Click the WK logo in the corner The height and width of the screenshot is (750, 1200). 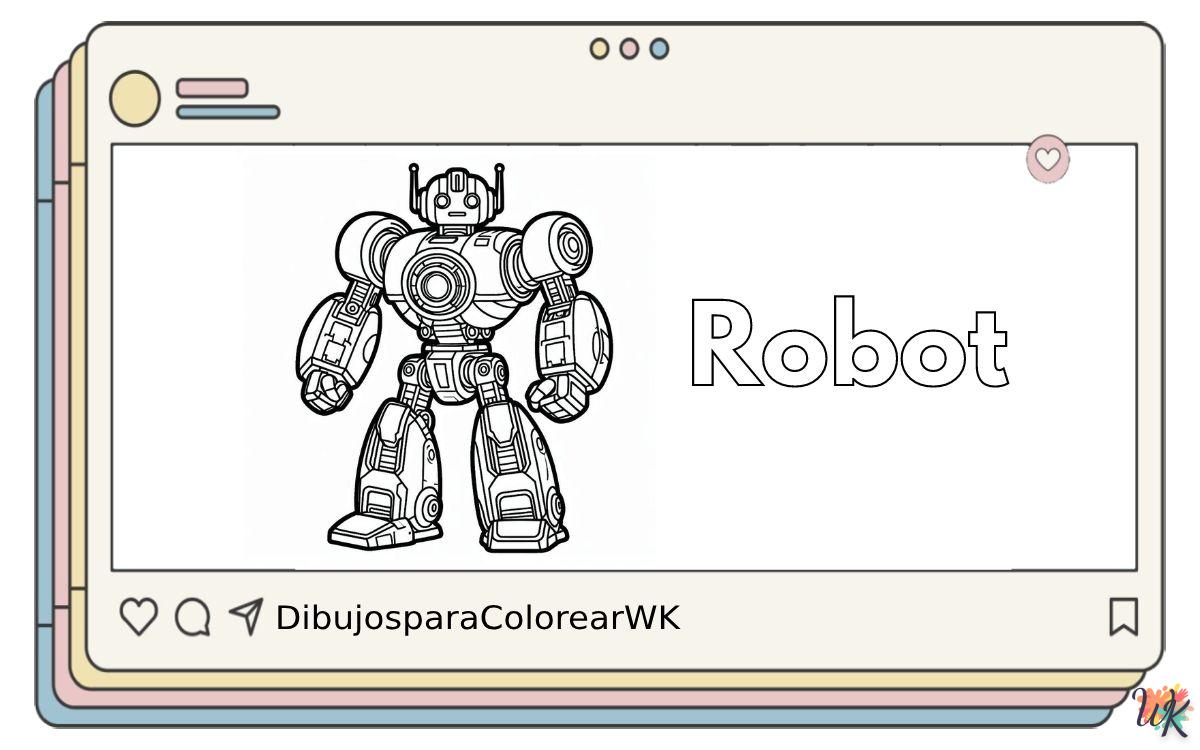click(x=1164, y=712)
